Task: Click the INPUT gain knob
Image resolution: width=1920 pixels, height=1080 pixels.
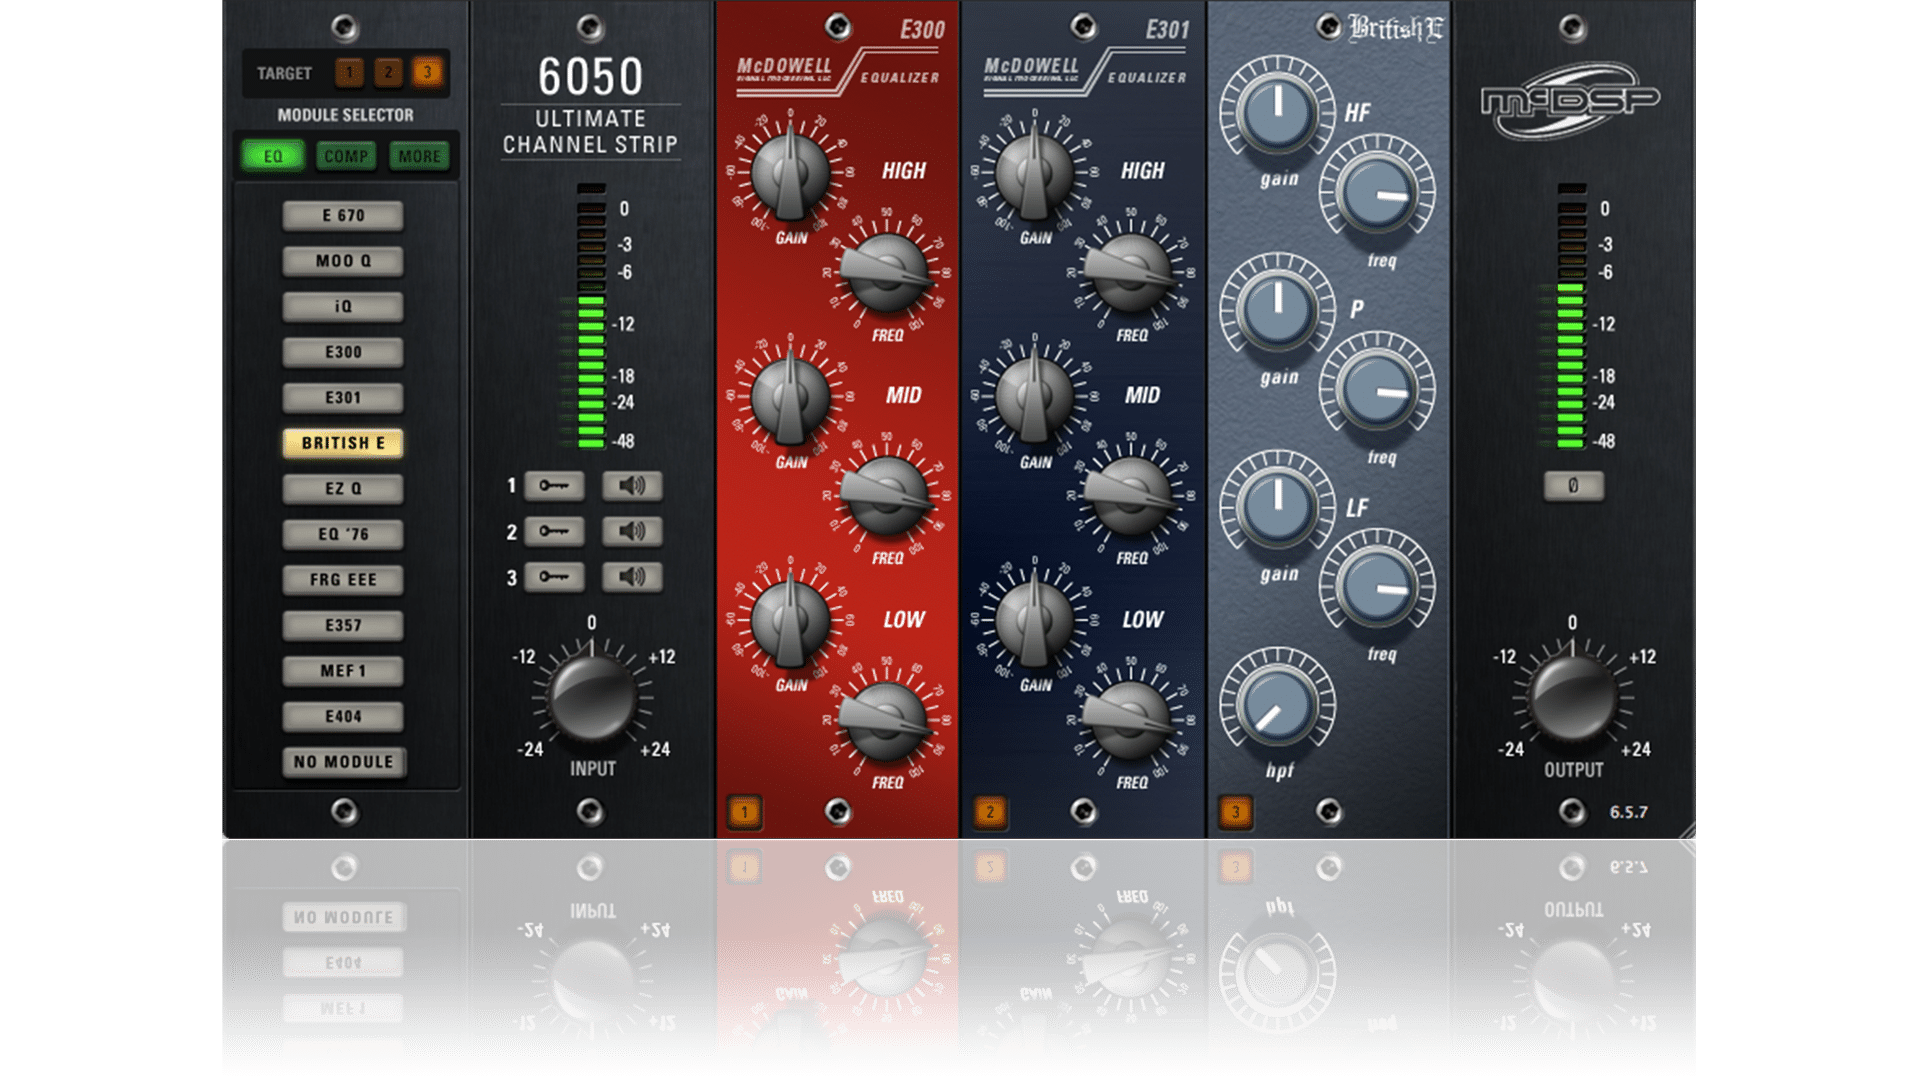Action: coord(592,697)
